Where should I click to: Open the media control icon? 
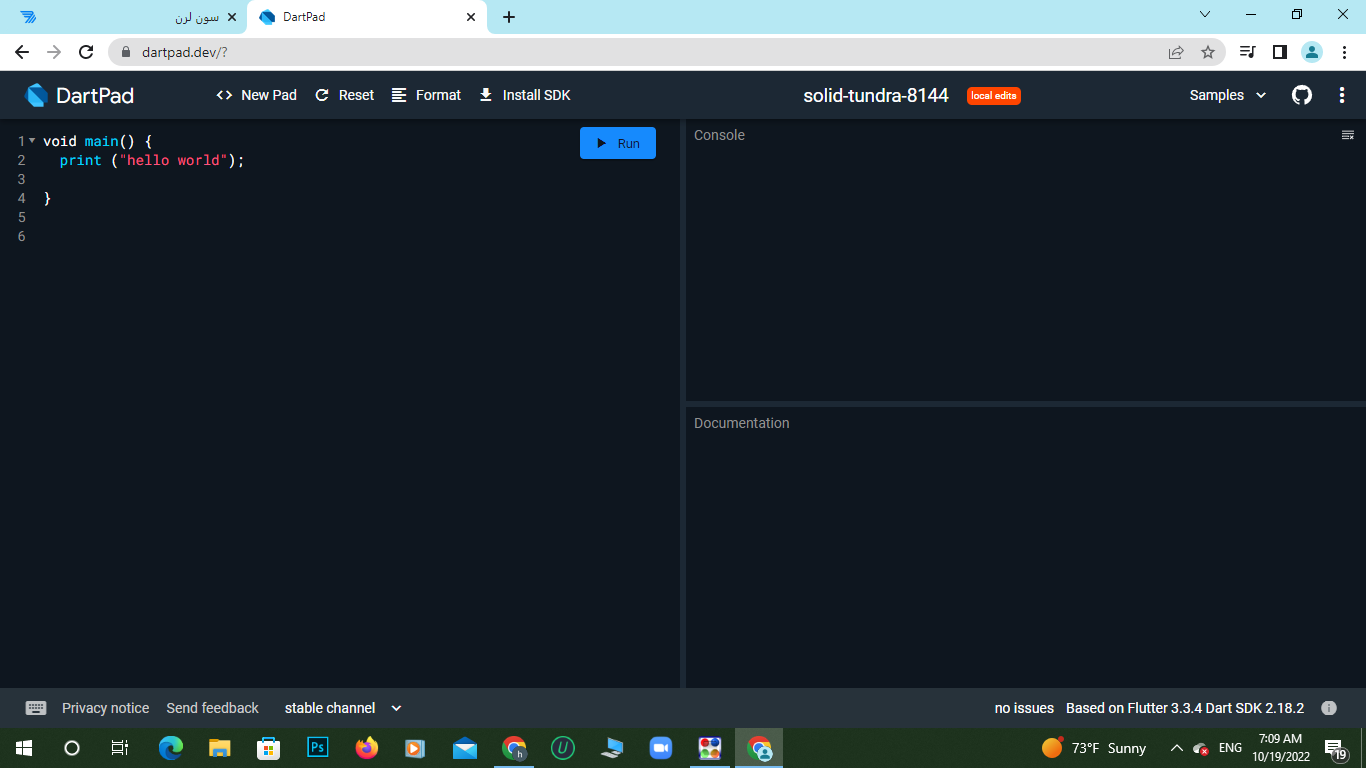click(1247, 52)
